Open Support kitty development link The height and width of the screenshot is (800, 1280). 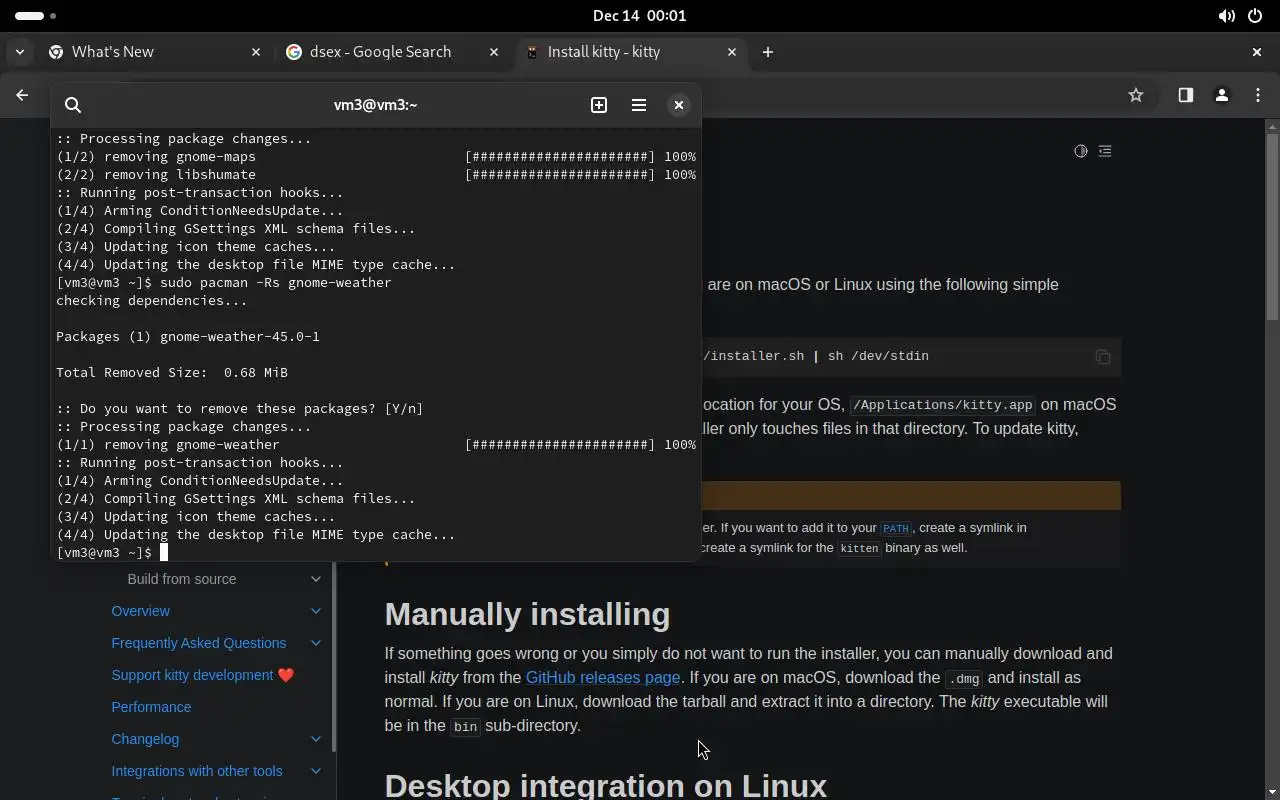tap(203, 675)
